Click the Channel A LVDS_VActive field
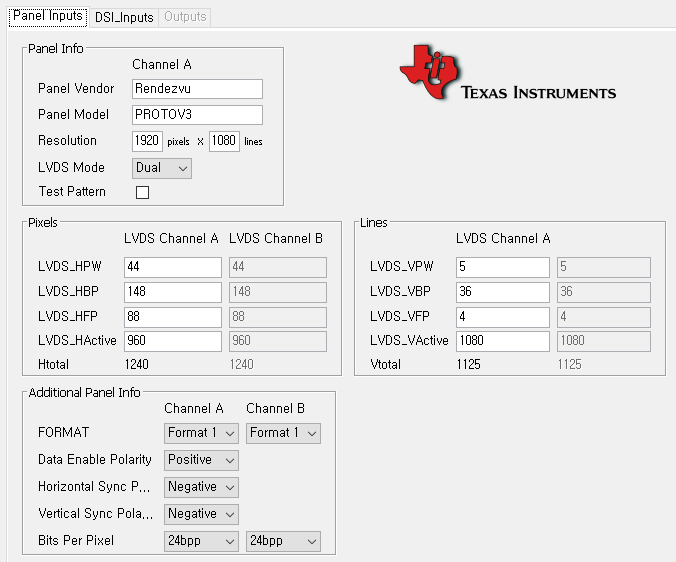Viewport: 676px width, 562px height. pyautogui.click(x=503, y=341)
